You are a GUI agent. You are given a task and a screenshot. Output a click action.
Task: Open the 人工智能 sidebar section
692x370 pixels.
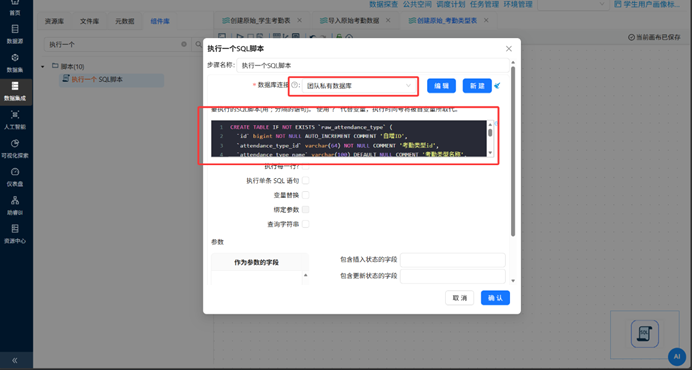15,120
